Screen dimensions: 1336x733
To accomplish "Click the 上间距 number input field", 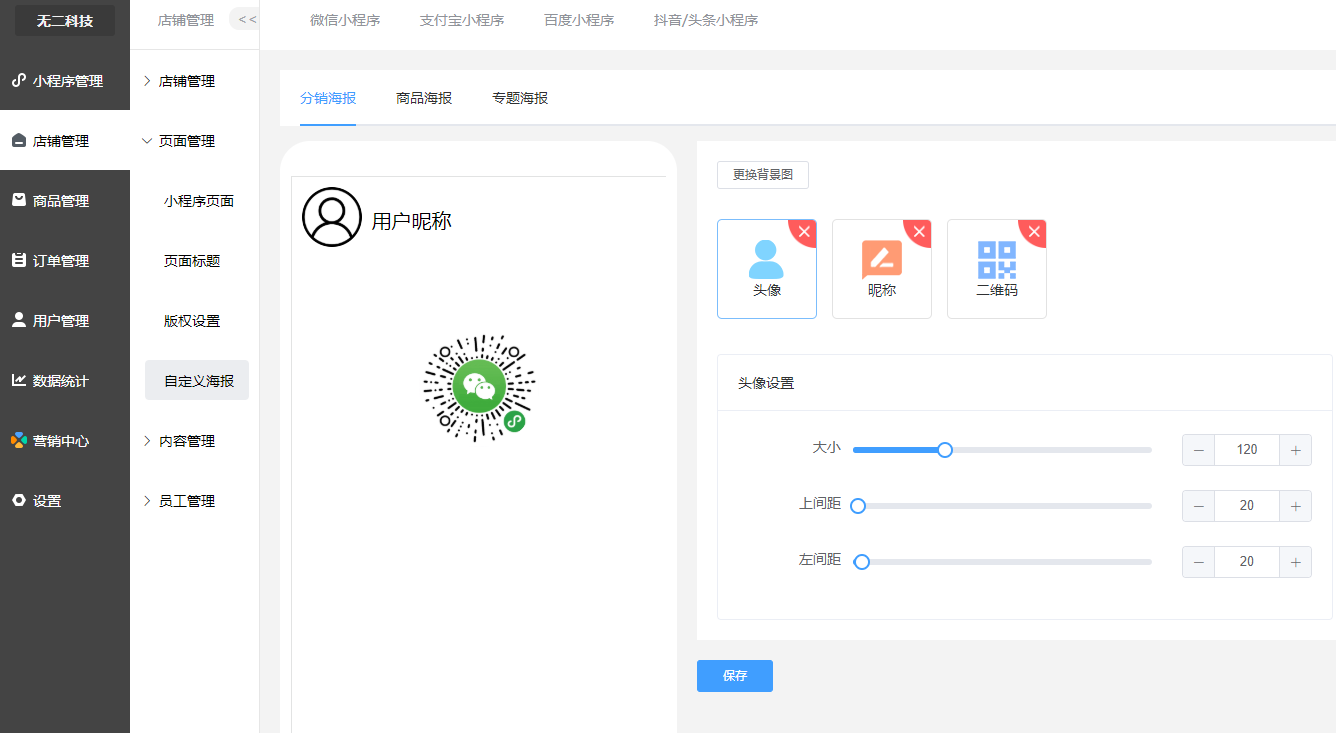I will pos(1247,506).
